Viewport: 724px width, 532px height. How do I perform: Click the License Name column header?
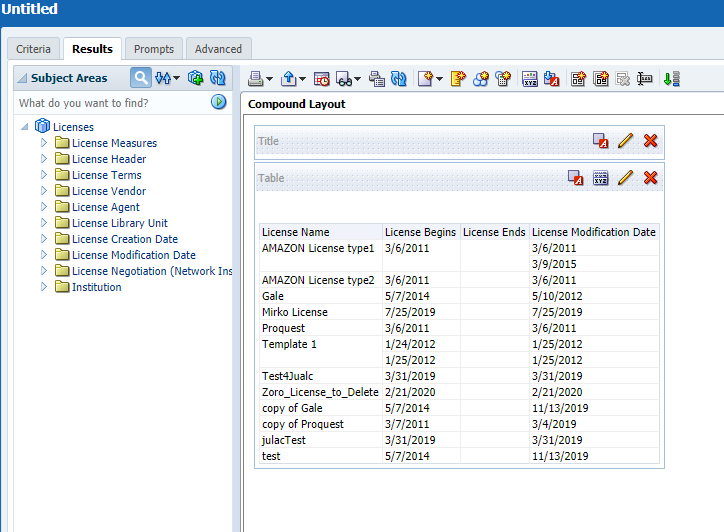(x=321, y=232)
